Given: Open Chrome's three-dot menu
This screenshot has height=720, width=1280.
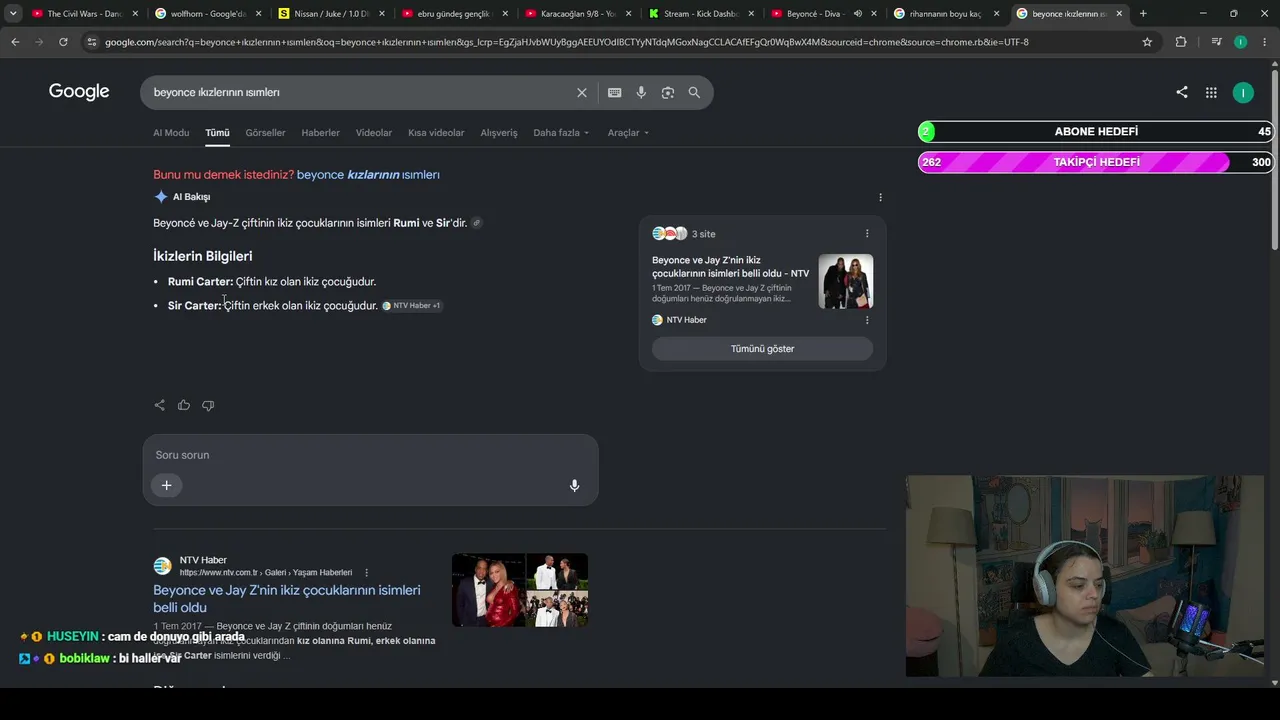Looking at the screenshot, I should 1264,42.
